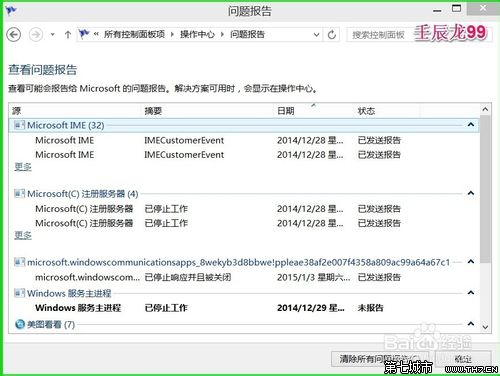Click the windowscommunicationsapps group icon
The width and height of the screenshot is (500, 376).
19,262
